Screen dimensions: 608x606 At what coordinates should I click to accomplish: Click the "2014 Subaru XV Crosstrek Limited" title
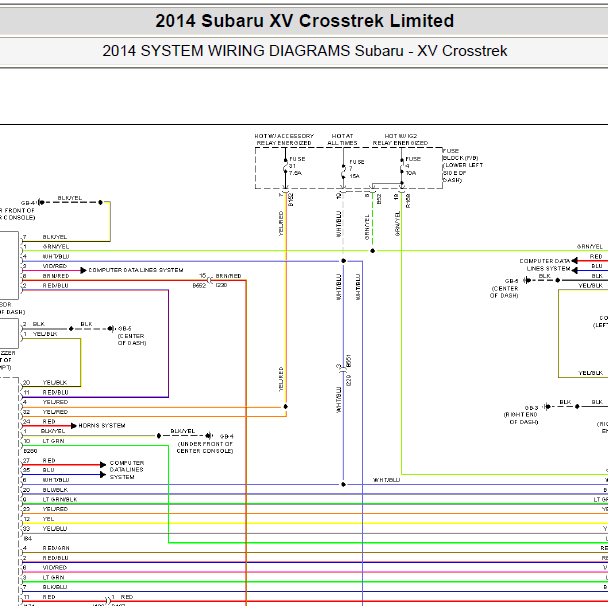click(x=304, y=21)
